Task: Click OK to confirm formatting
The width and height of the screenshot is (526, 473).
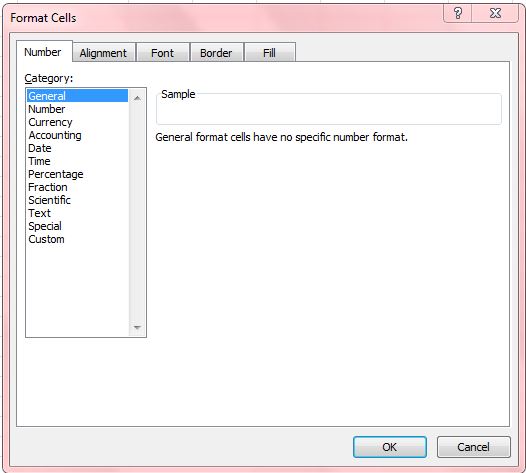Action: (x=390, y=447)
